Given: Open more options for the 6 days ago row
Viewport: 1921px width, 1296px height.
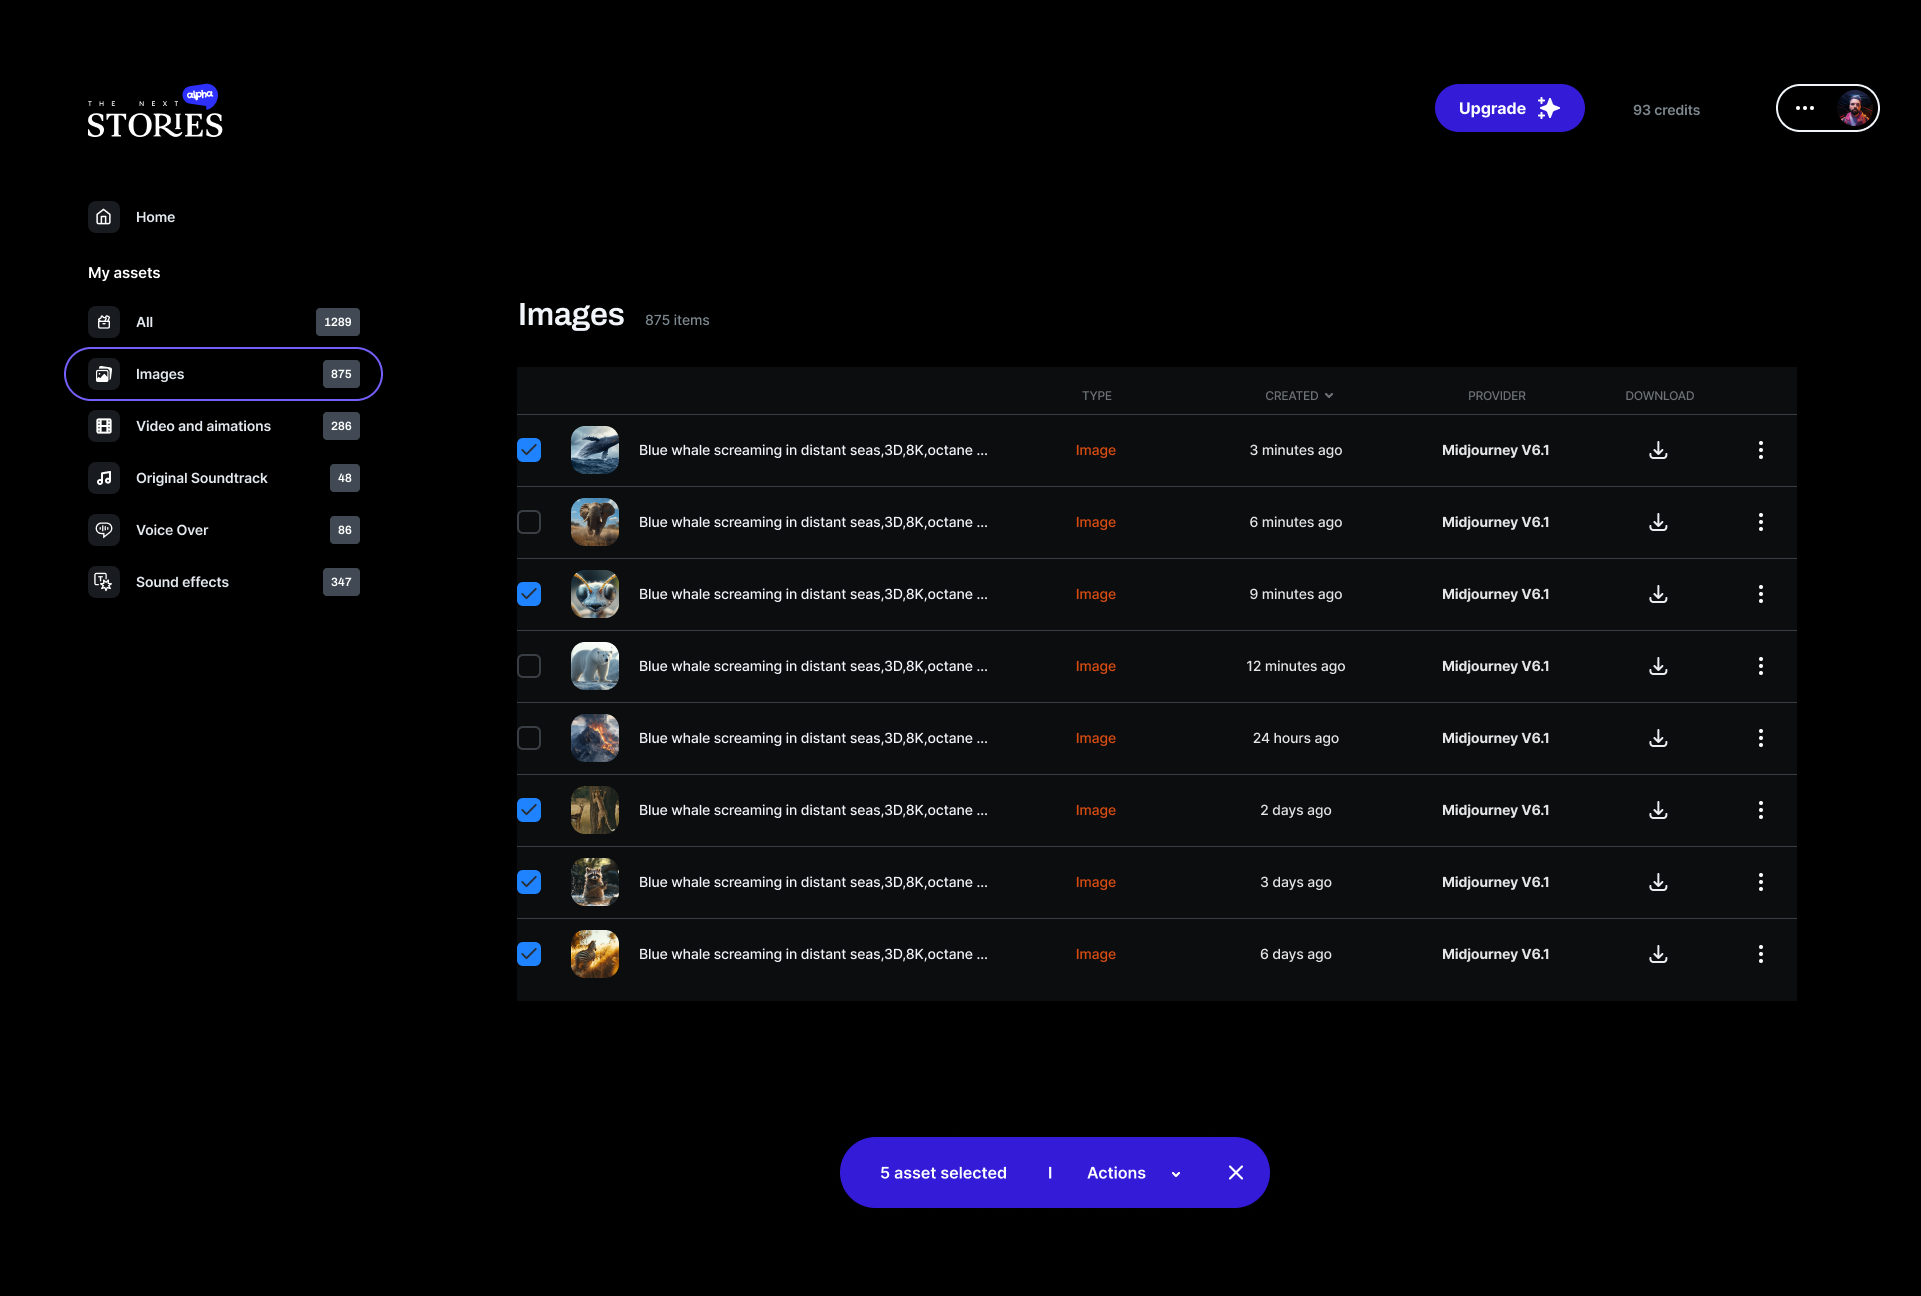Looking at the screenshot, I should click(1760, 954).
